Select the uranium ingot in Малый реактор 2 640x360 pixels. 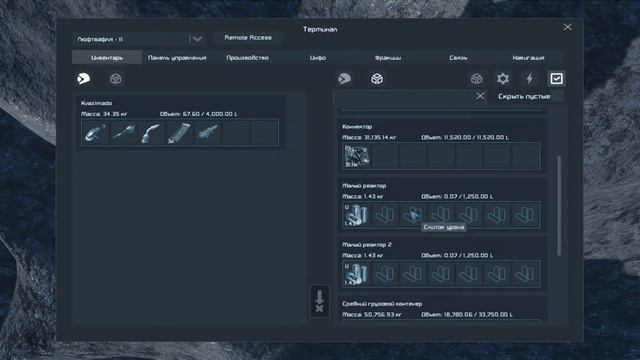356,274
